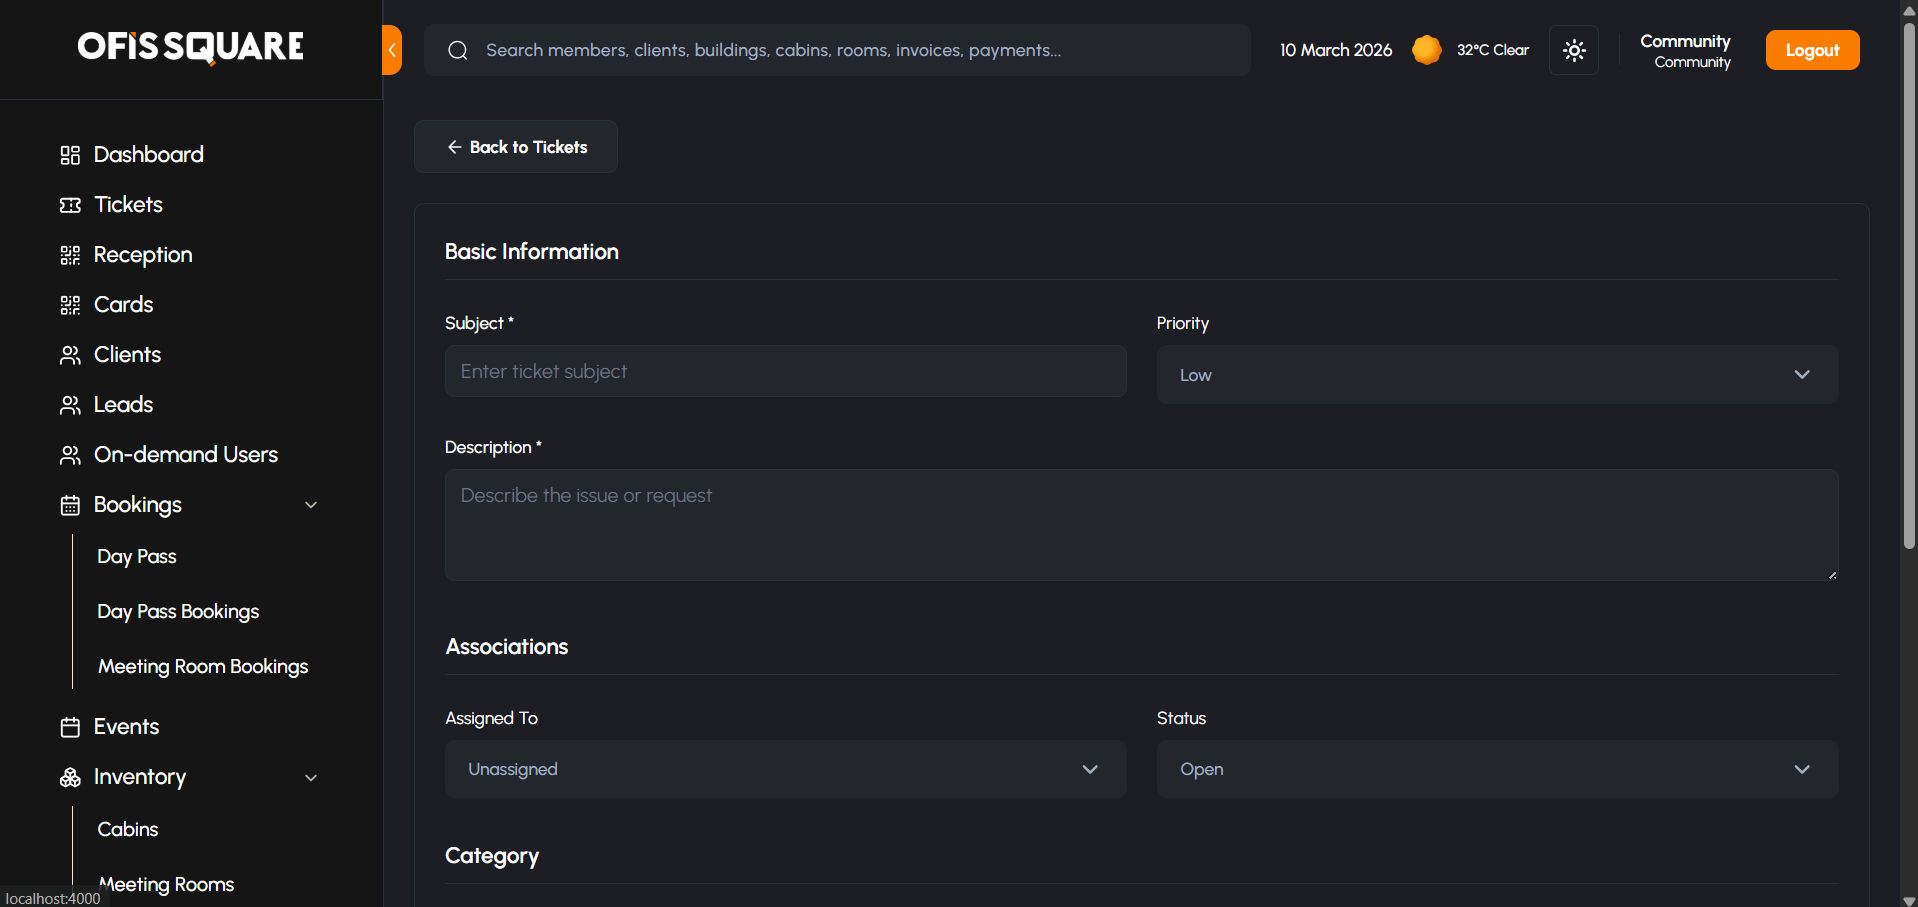Click the Back to Tickets button
This screenshot has height=907, width=1918.
pos(516,147)
